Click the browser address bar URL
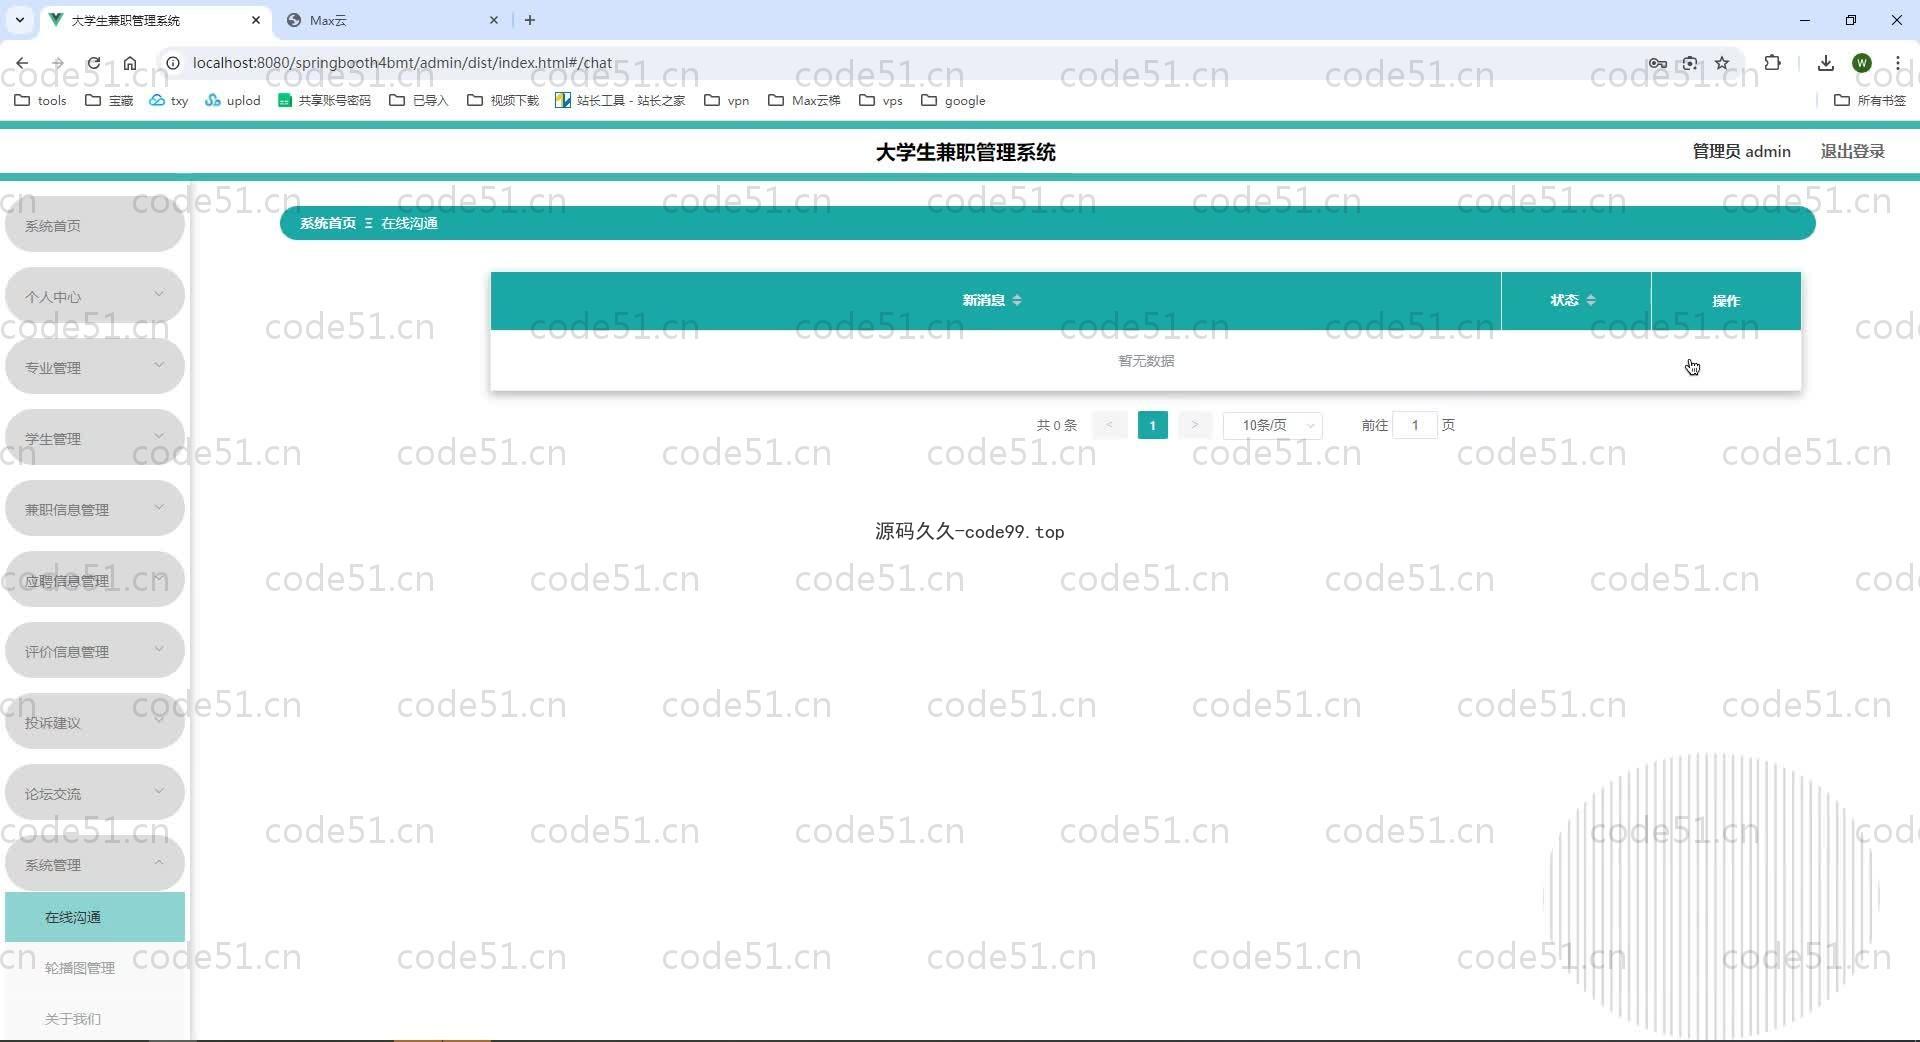Viewport: 1920px width, 1042px height. [402, 63]
